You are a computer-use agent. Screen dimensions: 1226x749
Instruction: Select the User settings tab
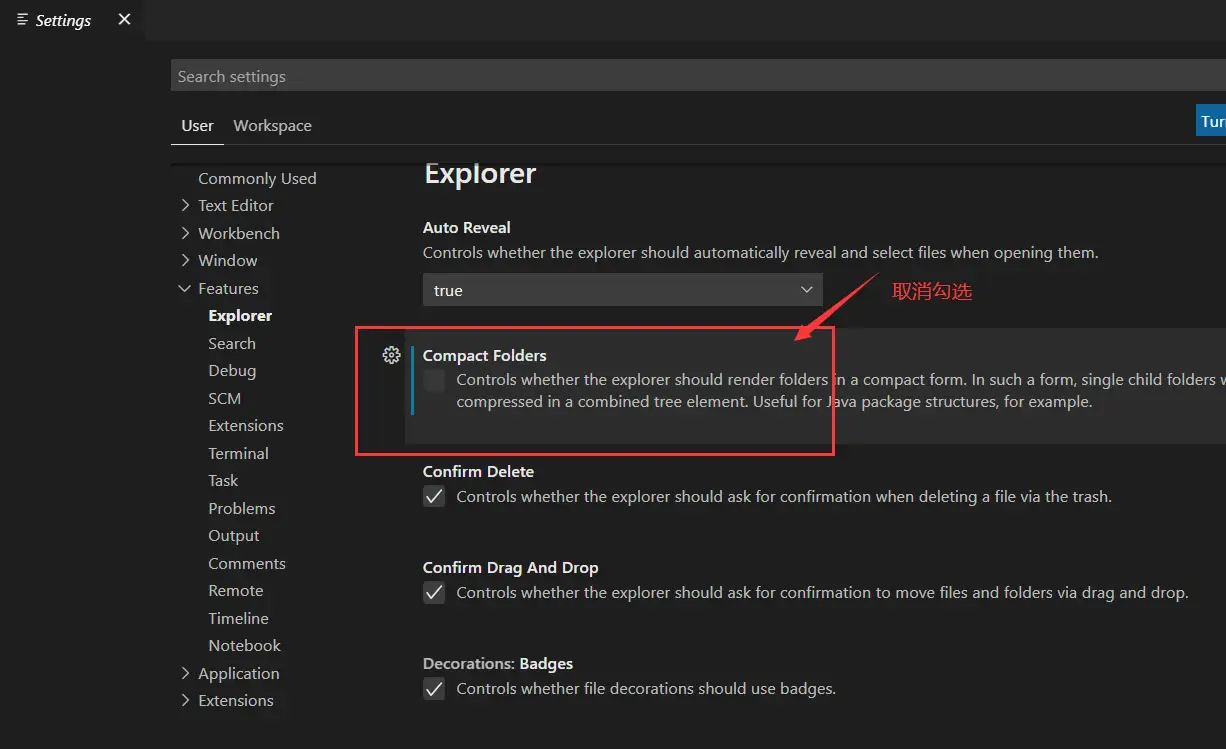coord(197,125)
